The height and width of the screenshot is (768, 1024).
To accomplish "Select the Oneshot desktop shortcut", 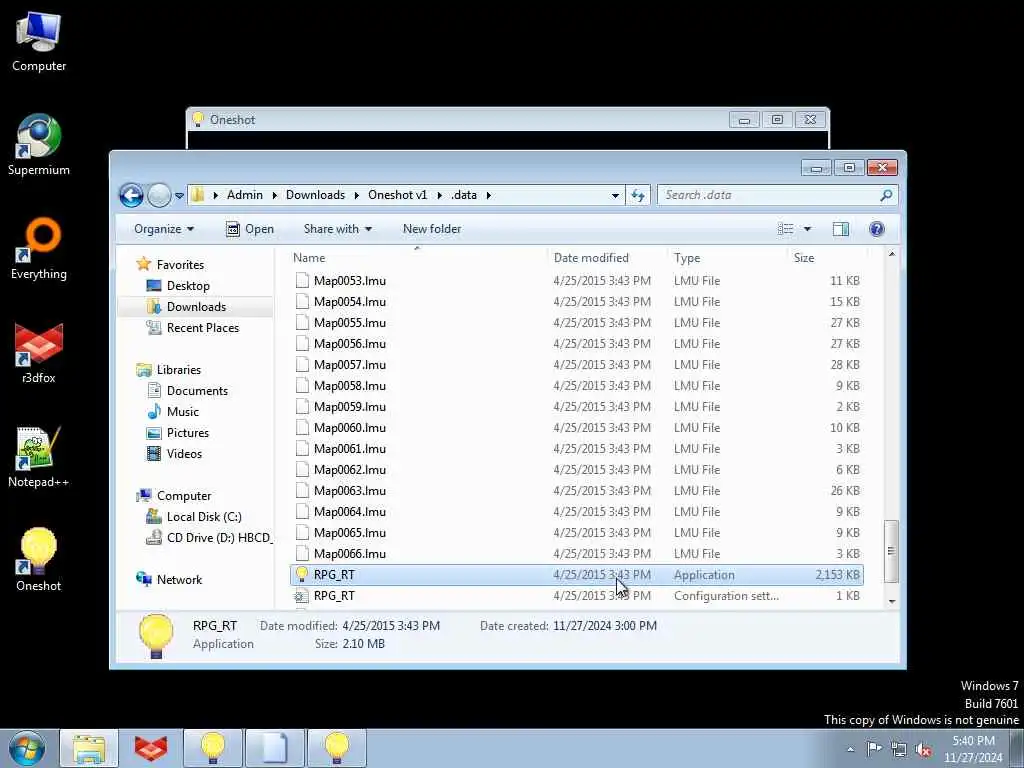I will 39,560.
